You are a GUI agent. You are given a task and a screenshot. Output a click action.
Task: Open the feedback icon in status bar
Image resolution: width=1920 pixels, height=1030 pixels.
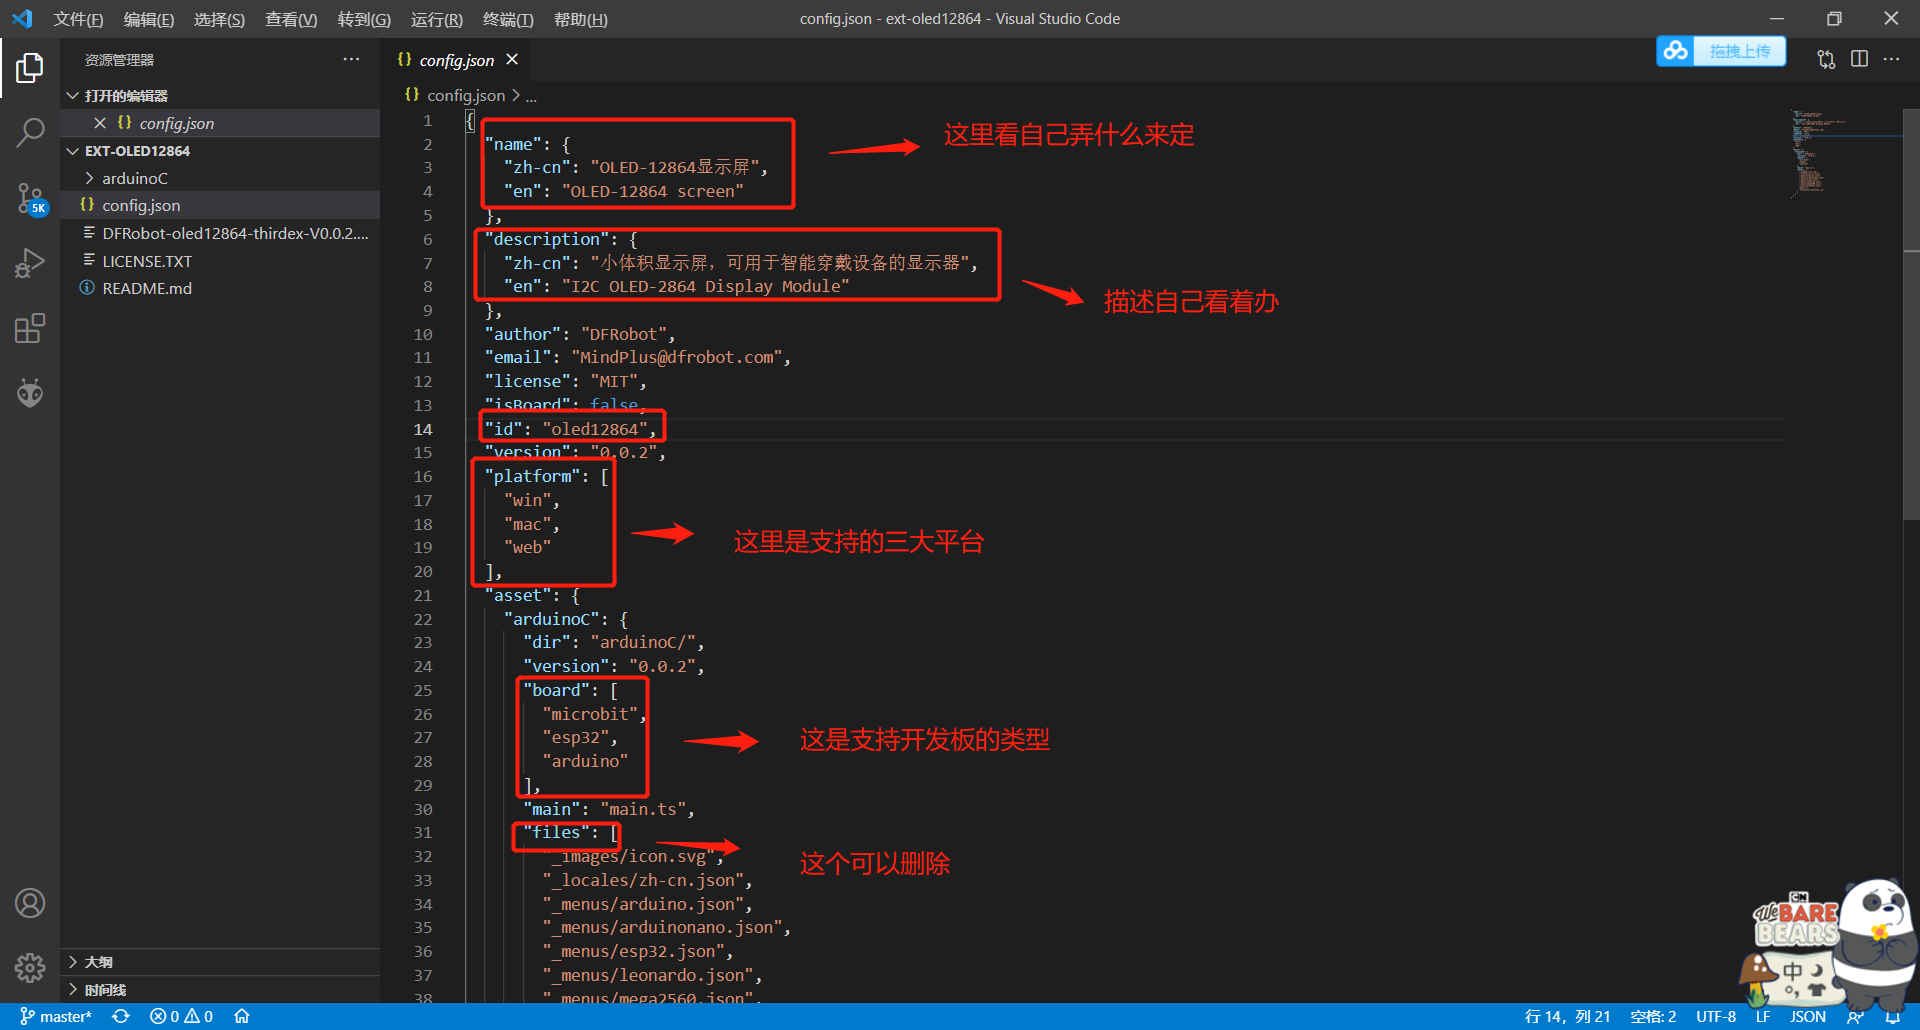click(x=1856, y=1016)
